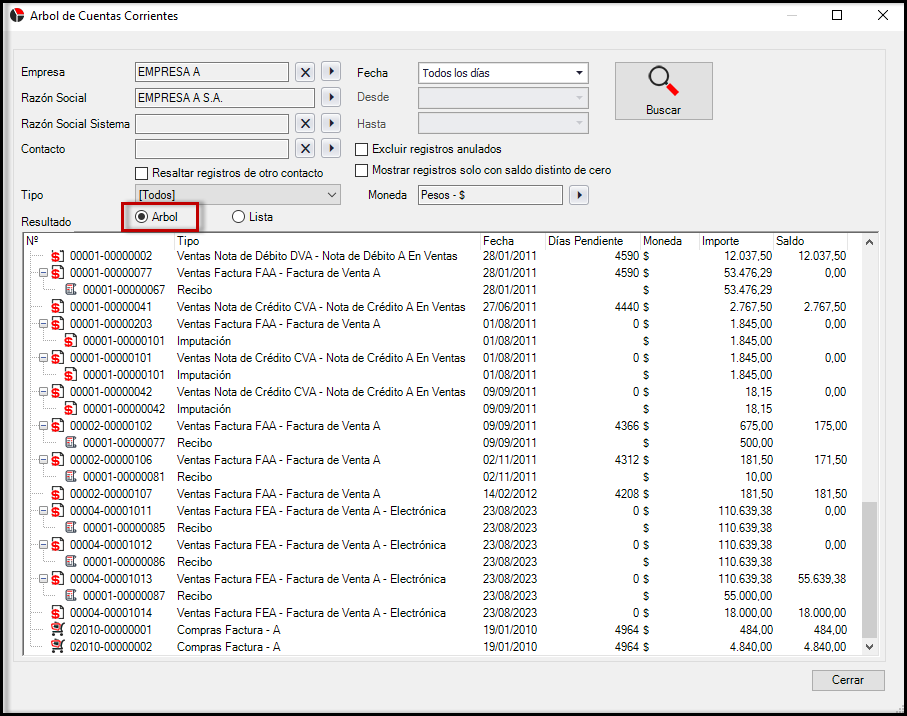
Task: Select receipt icon of 00001-00000085
Action: coord(71,528)
